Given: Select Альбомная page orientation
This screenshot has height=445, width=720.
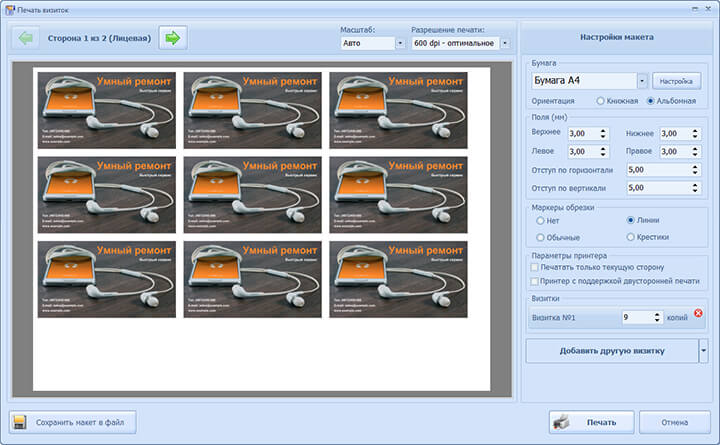Looking at the screenshot, I should tap(652, 101).
